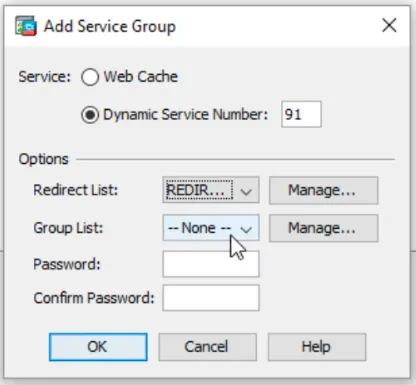Click the Add Service Group title icon
416x385 pixels.
click(26, 26)
